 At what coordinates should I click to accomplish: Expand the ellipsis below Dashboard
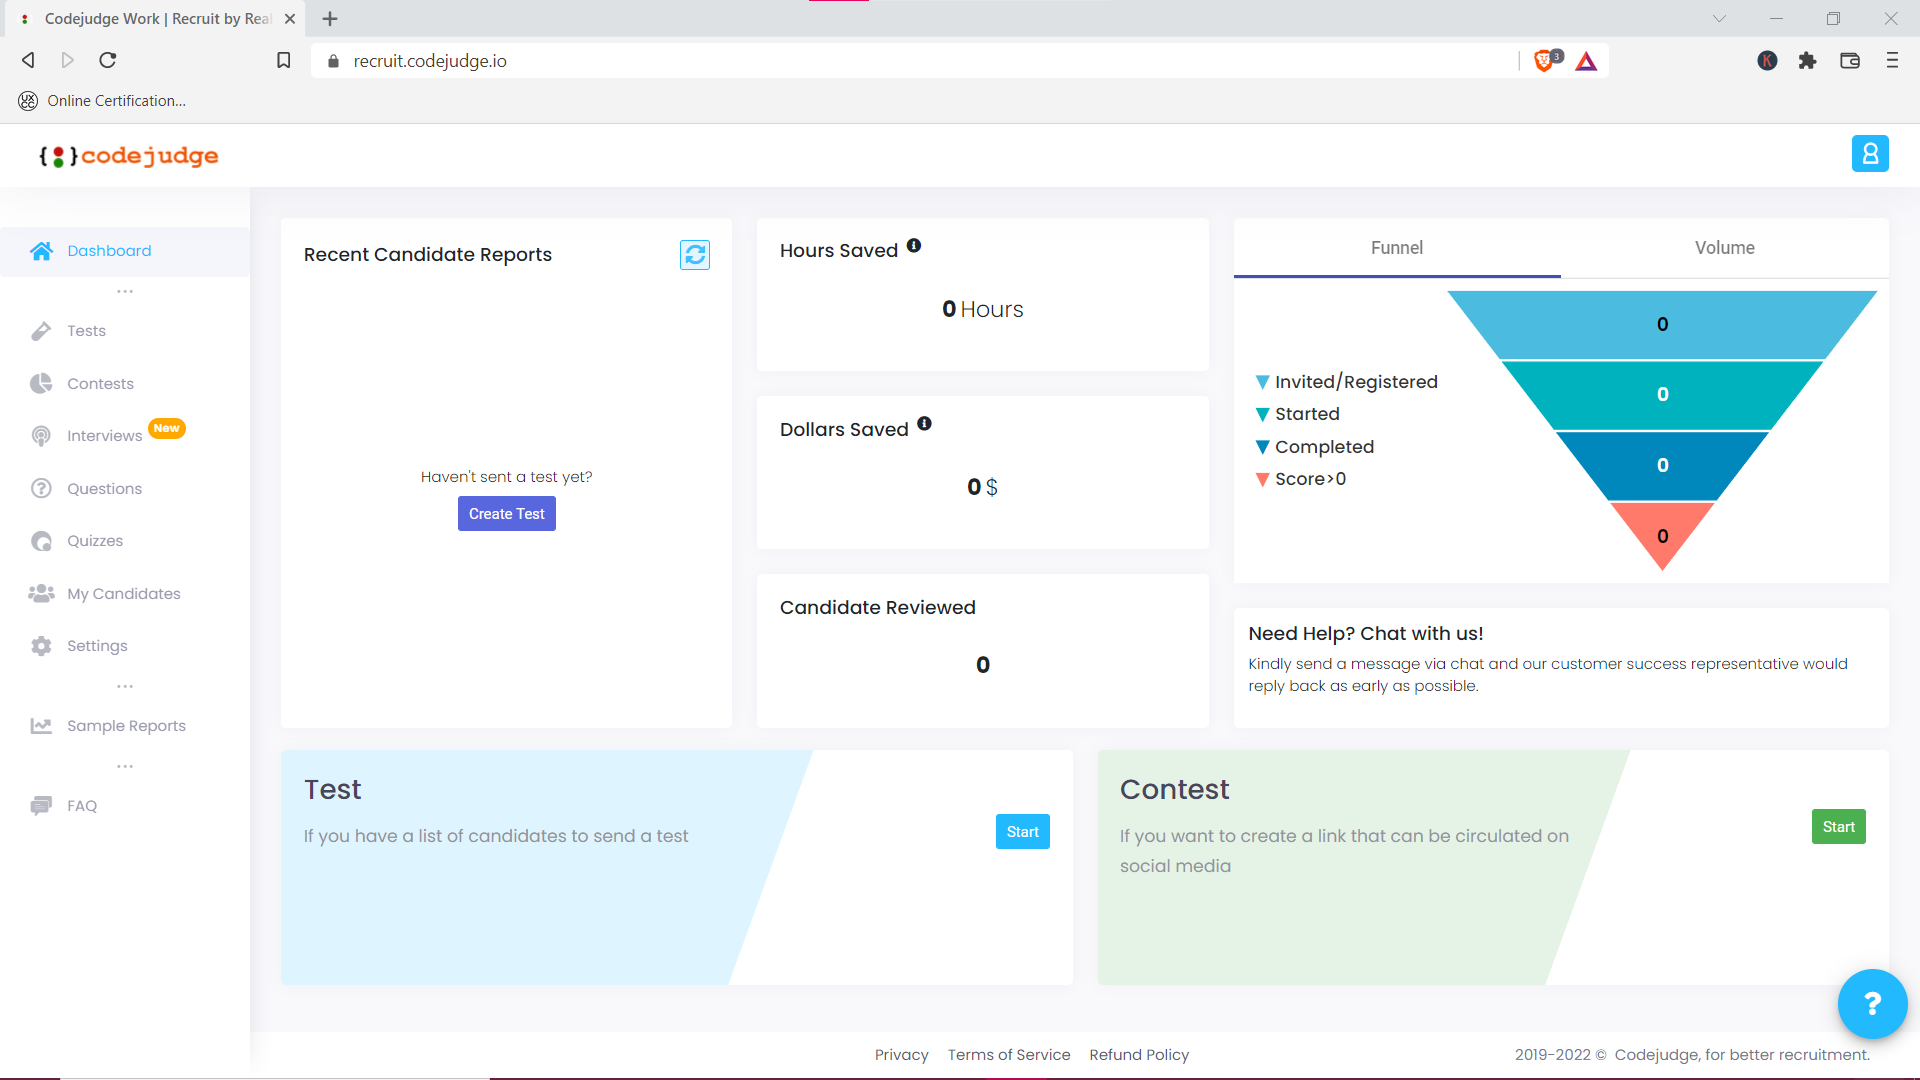[x=124, y=291]
